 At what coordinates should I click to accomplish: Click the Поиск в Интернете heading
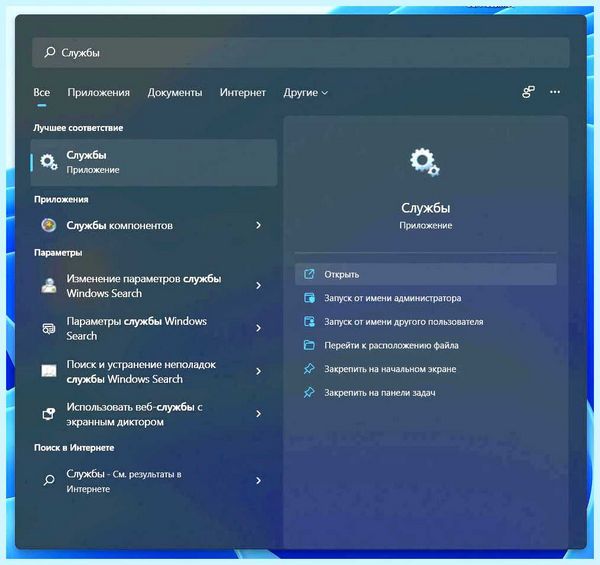coord(74,448)
